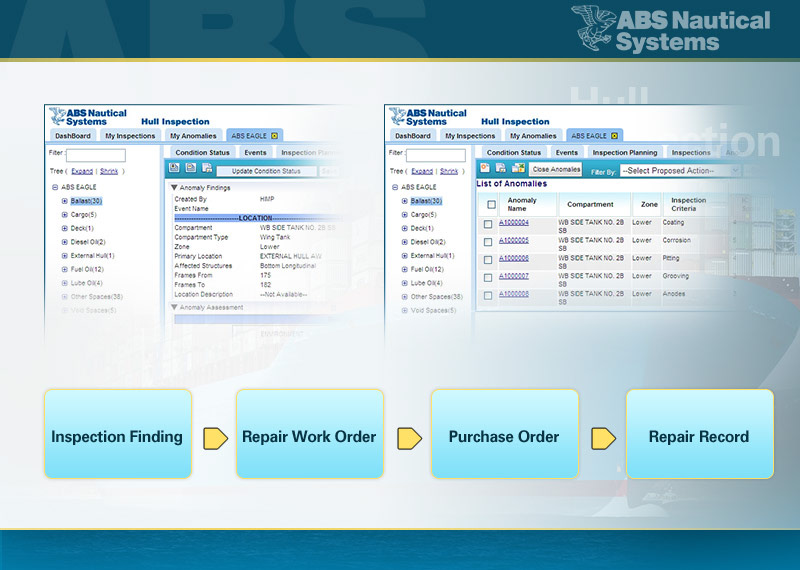The height and width of the screenshot is (570, 800).
Task: Open the DashBoard tab in the Anomaly Findings window
Action: [72, 136]
